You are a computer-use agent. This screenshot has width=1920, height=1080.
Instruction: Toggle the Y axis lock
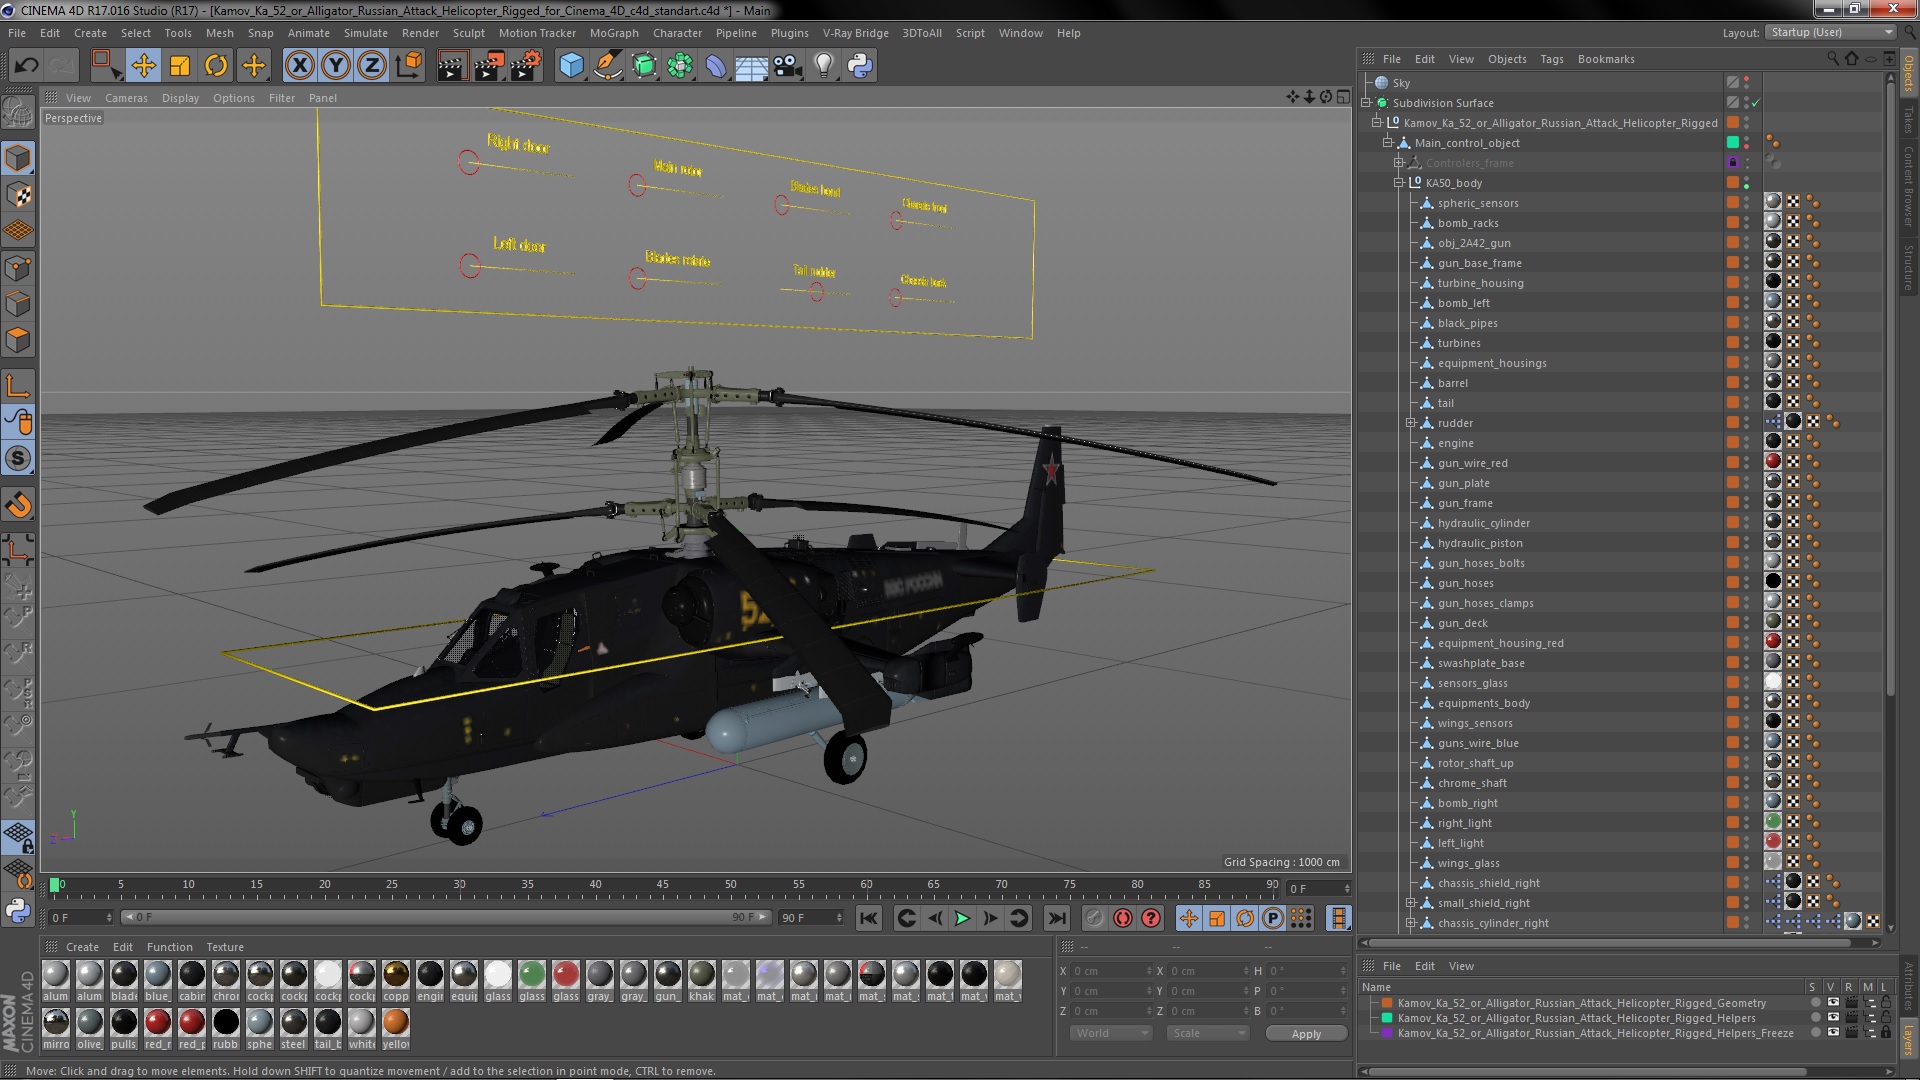pyautogui.click(x=336, y=66)
